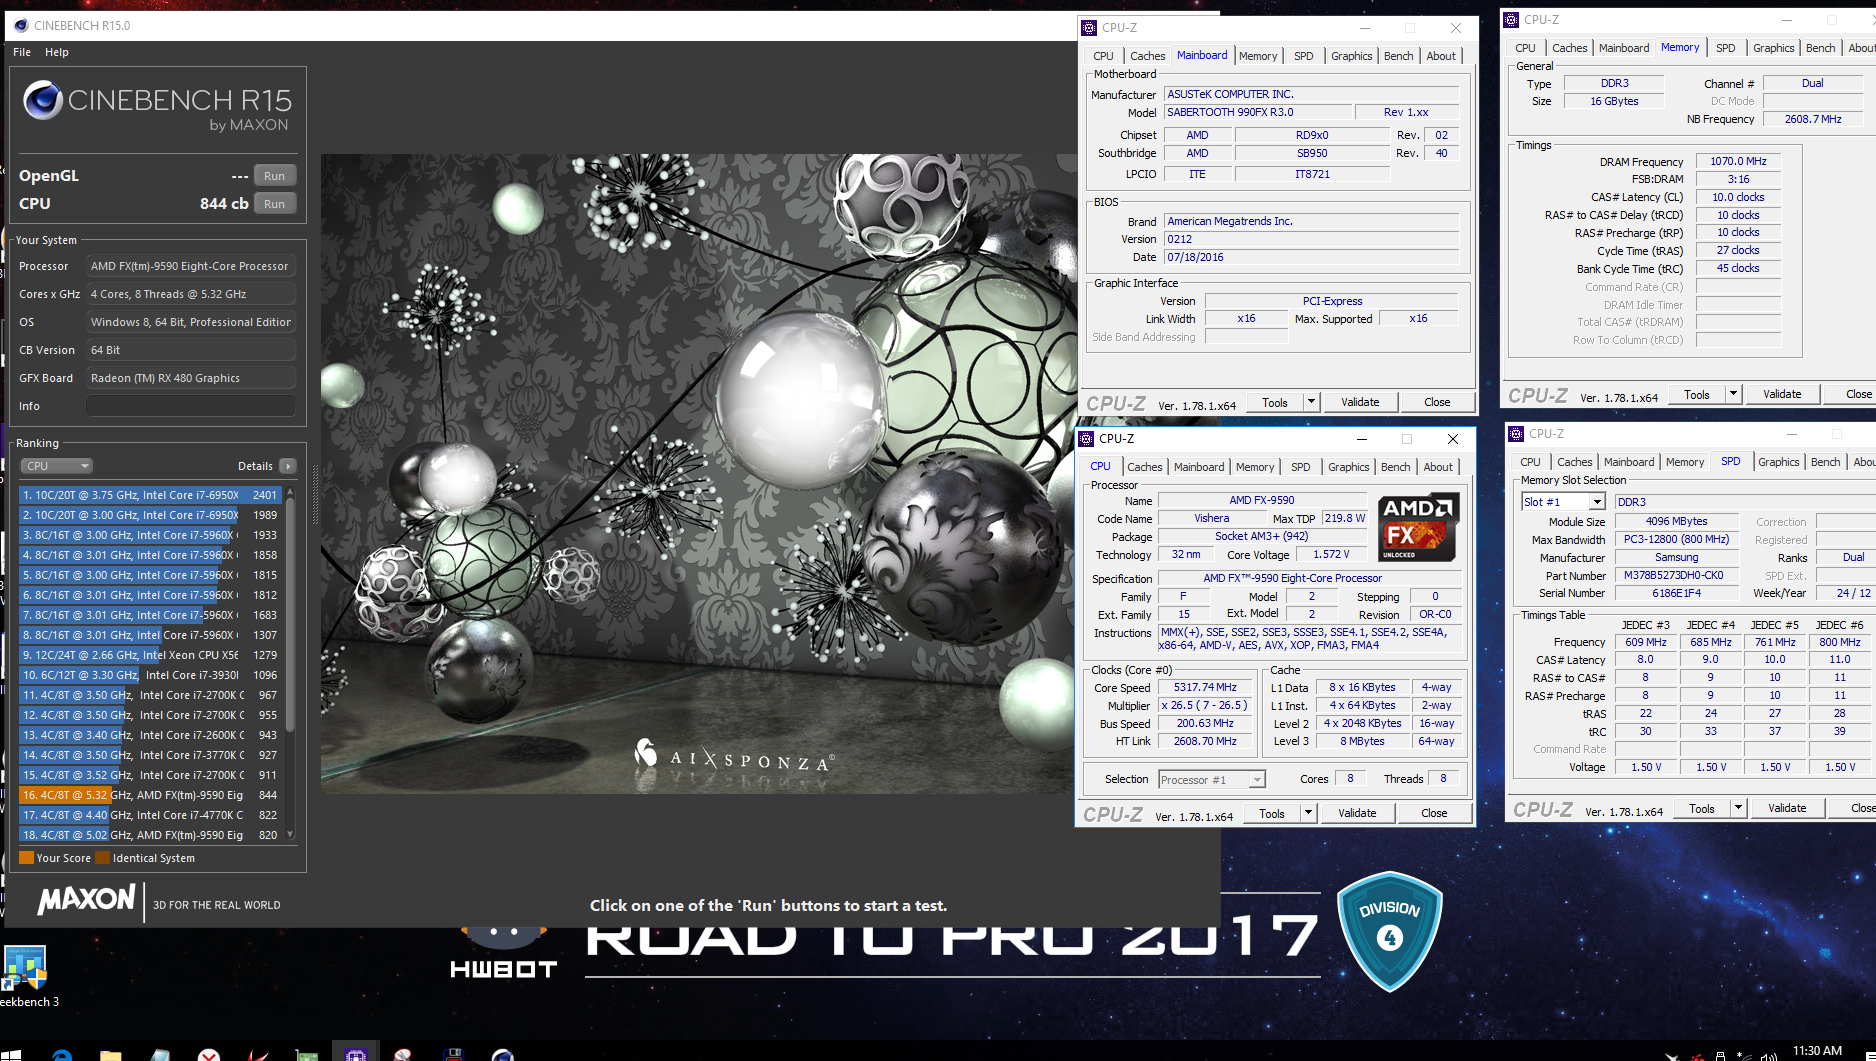Click the Cinema 4D sphere icon in the taskbar
The height and width of the screenshot is (1061, 1876).
point(503,1054)
